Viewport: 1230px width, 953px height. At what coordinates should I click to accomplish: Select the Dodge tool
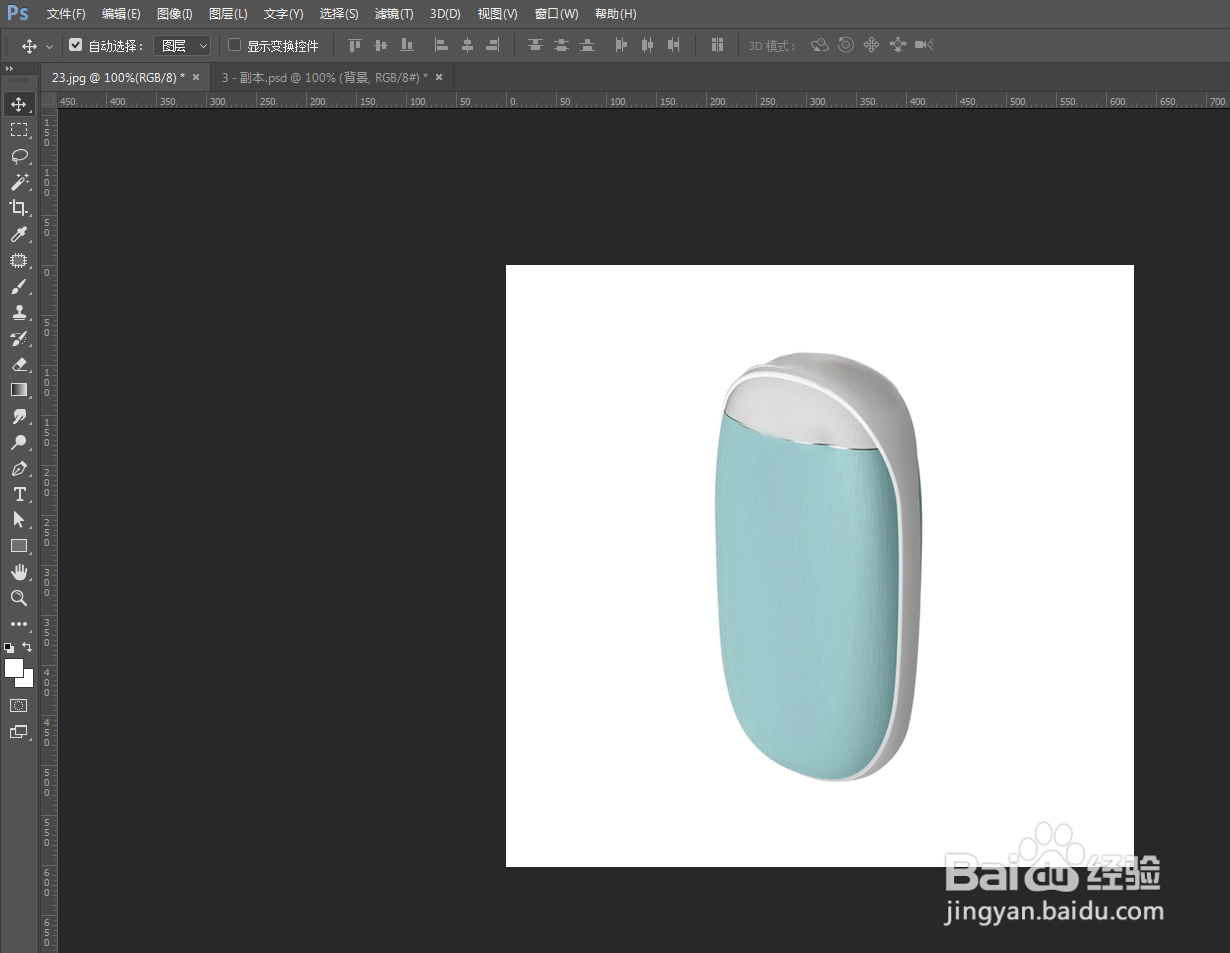(19, 442)
